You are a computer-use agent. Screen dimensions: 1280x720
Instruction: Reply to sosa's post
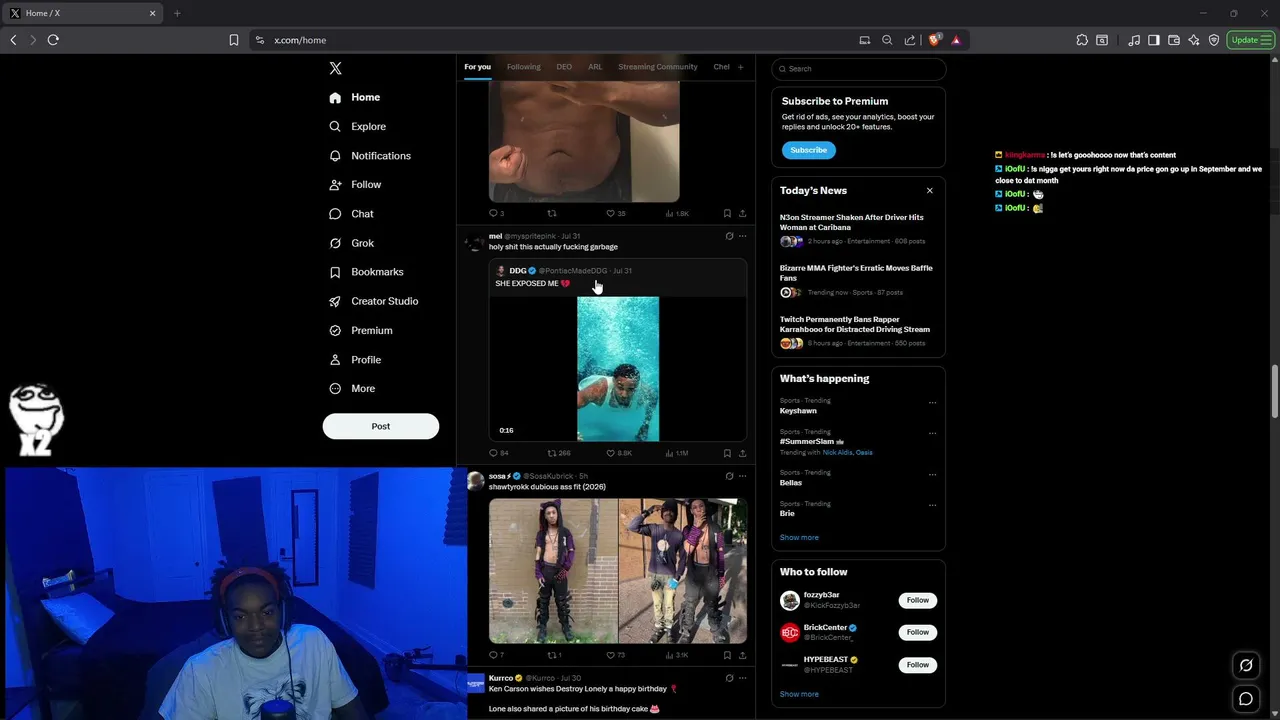pyautogui.click(x=493, y=655)
